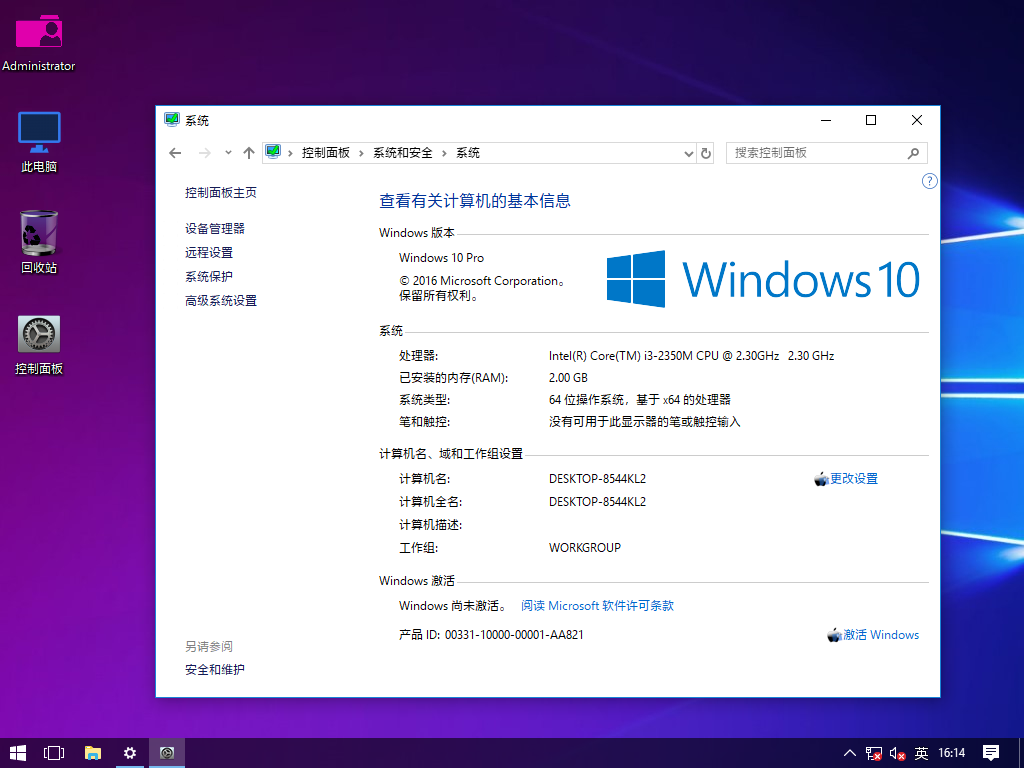Open the recent locations dropdown arrow

click(x=228, y=153)
